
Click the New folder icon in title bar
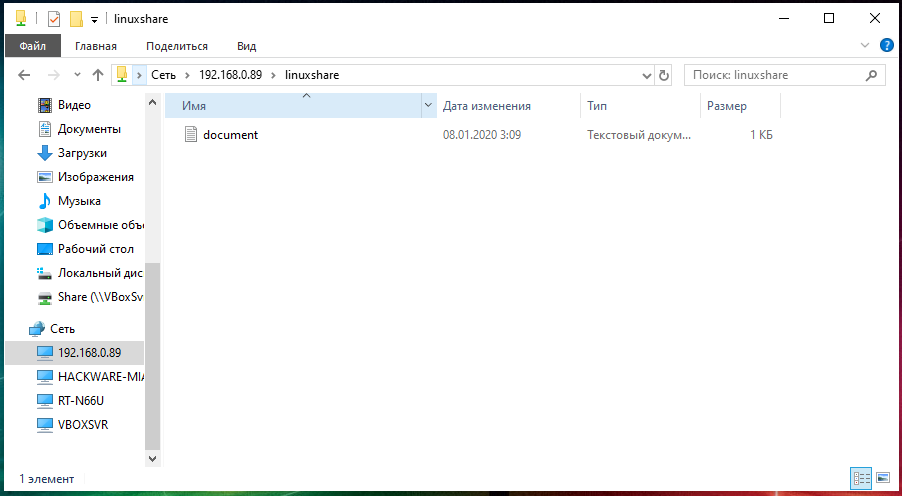[x=75, y=19]
